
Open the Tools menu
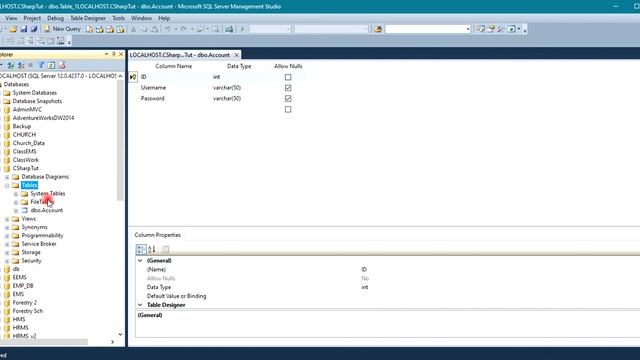click(x=118, y=18)
